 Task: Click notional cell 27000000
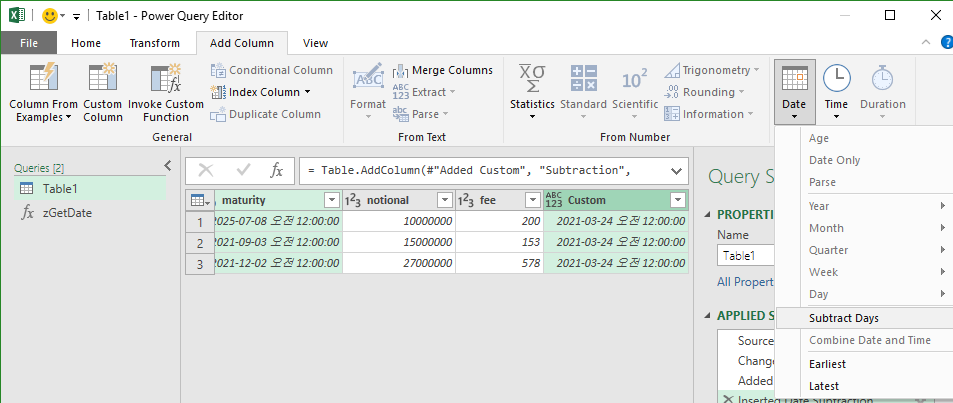(x=399, y=264)
